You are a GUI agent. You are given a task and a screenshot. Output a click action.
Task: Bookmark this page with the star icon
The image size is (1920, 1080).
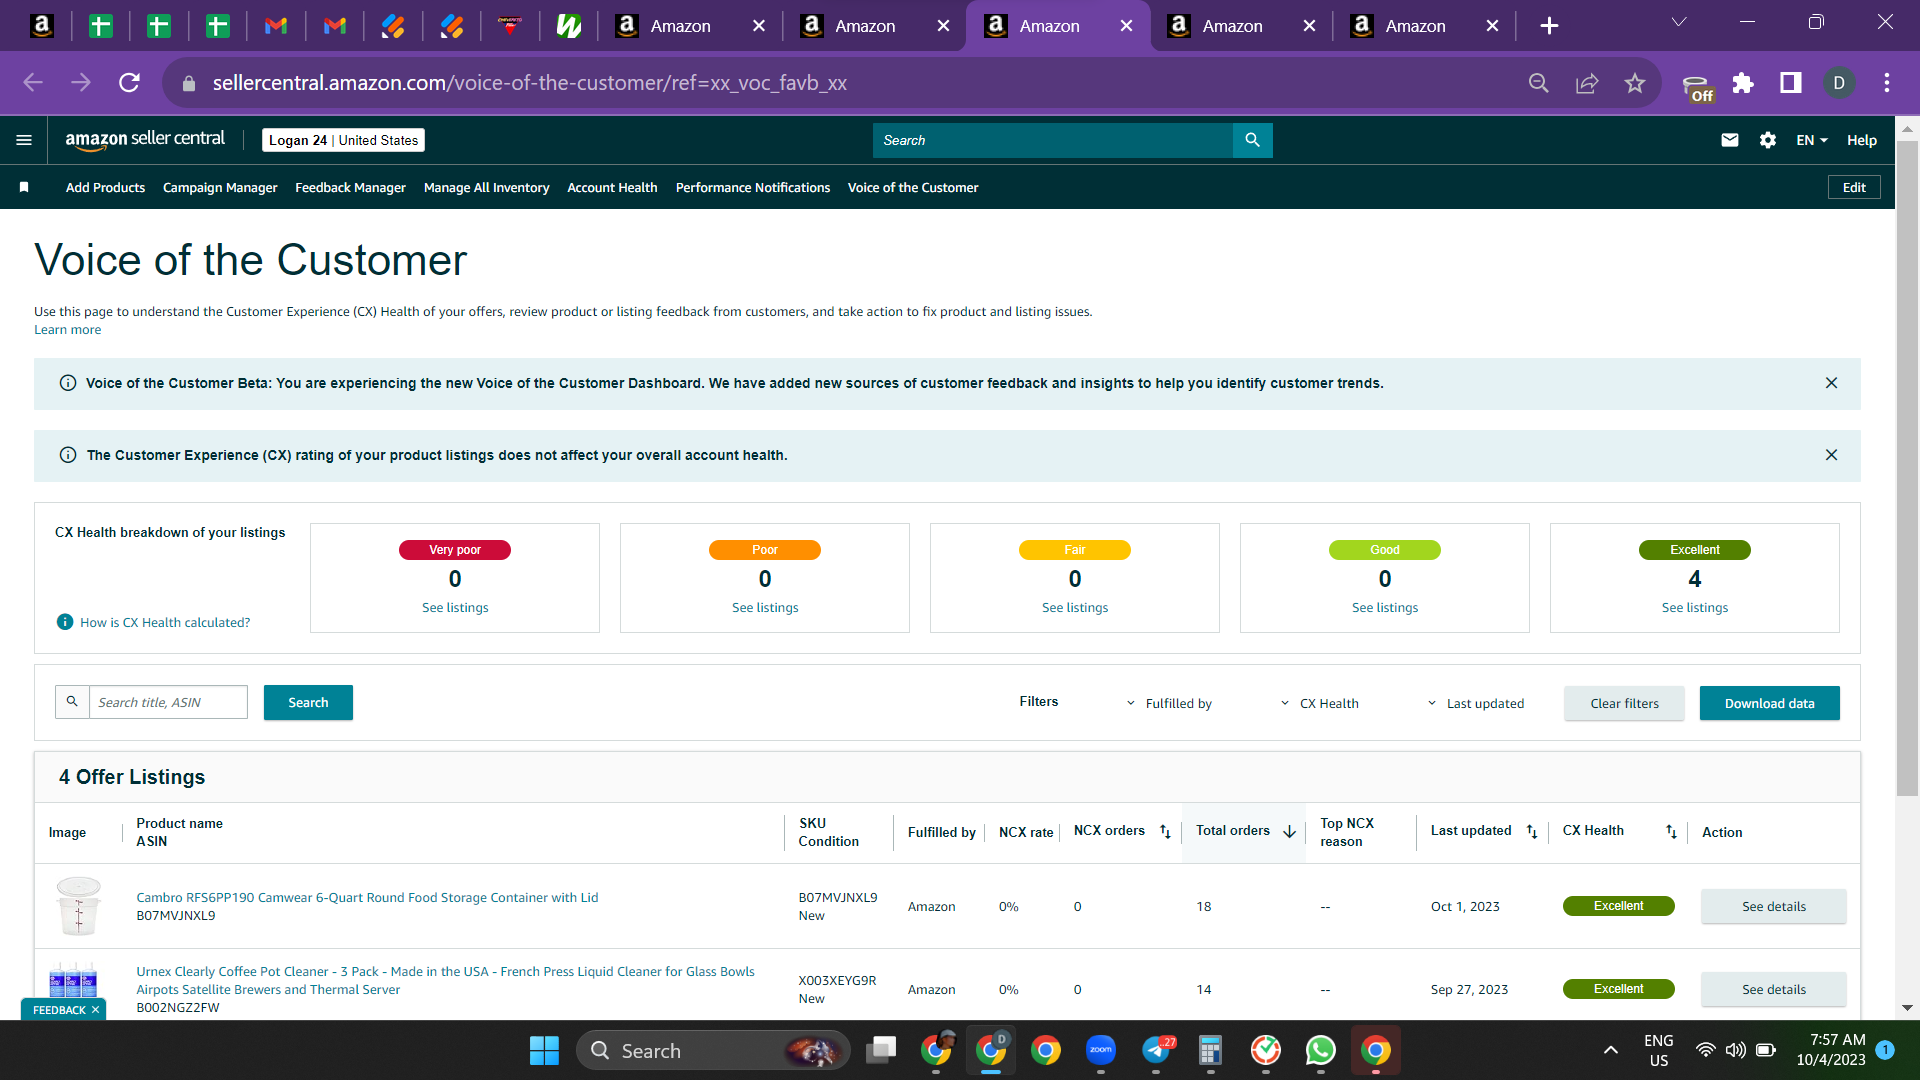click(1635, 83)
